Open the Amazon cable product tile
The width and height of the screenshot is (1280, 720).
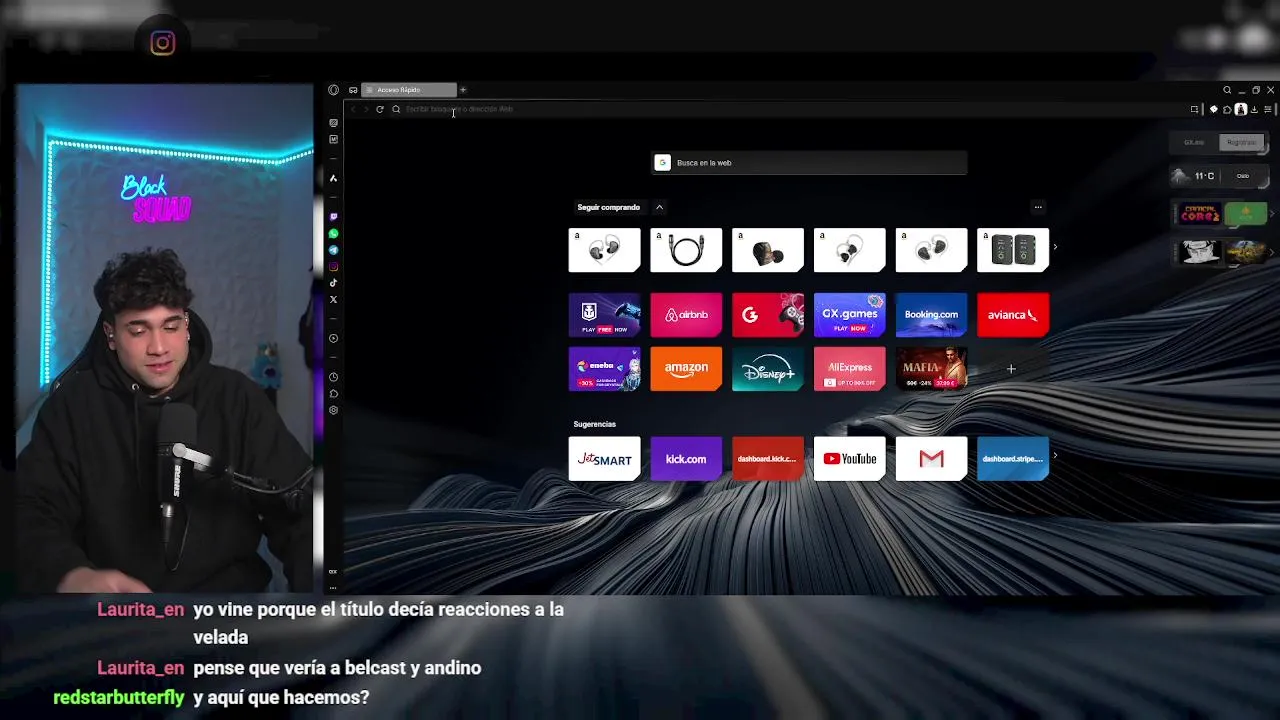pos(686,250)
